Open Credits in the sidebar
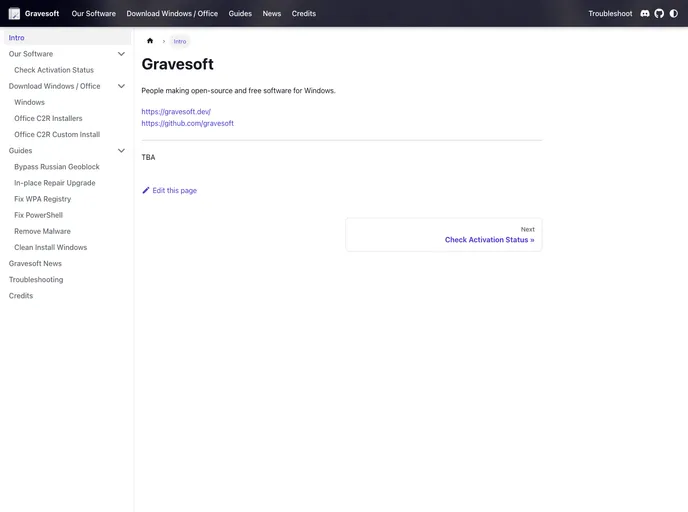688x512 pixels. [x=21, y=296]
